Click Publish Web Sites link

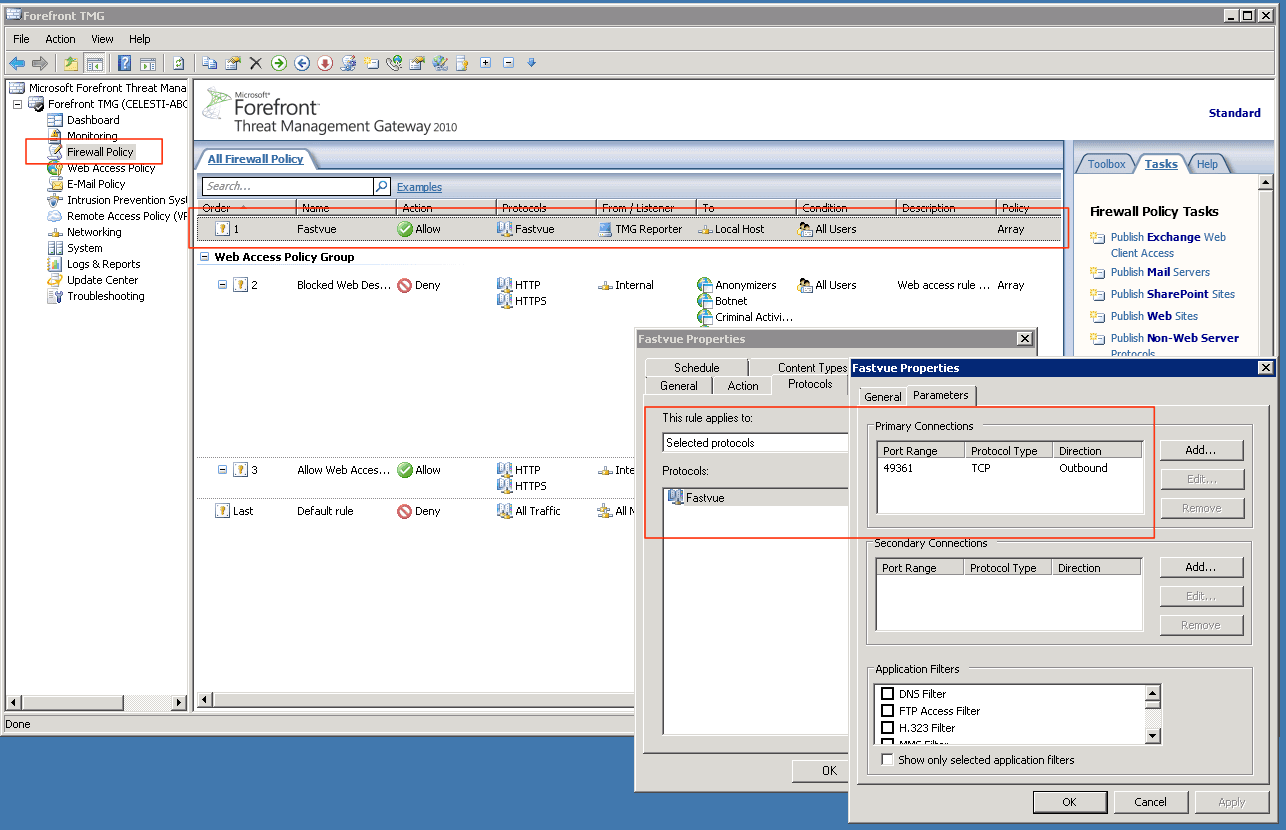click(x=1154, y=316)
